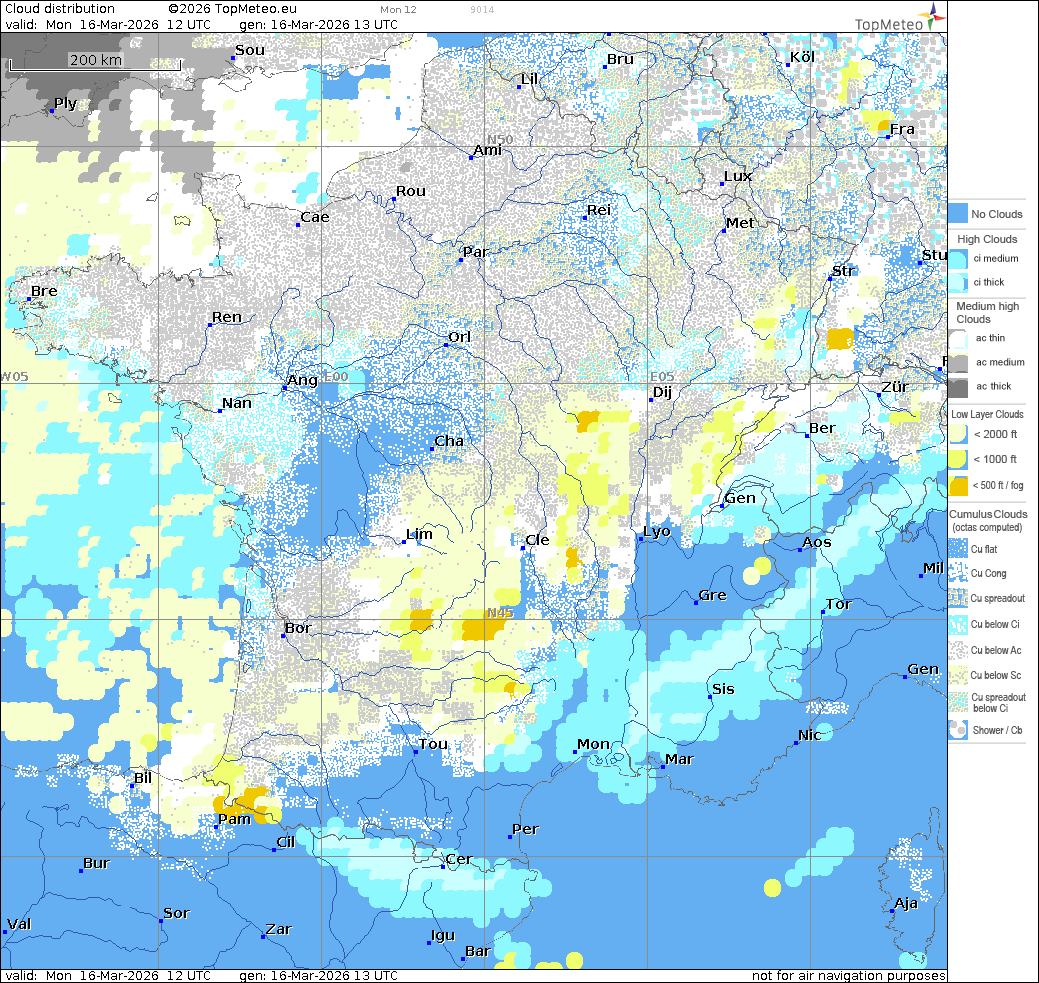Click the Cu spreadout legend icon

[957, 598]
